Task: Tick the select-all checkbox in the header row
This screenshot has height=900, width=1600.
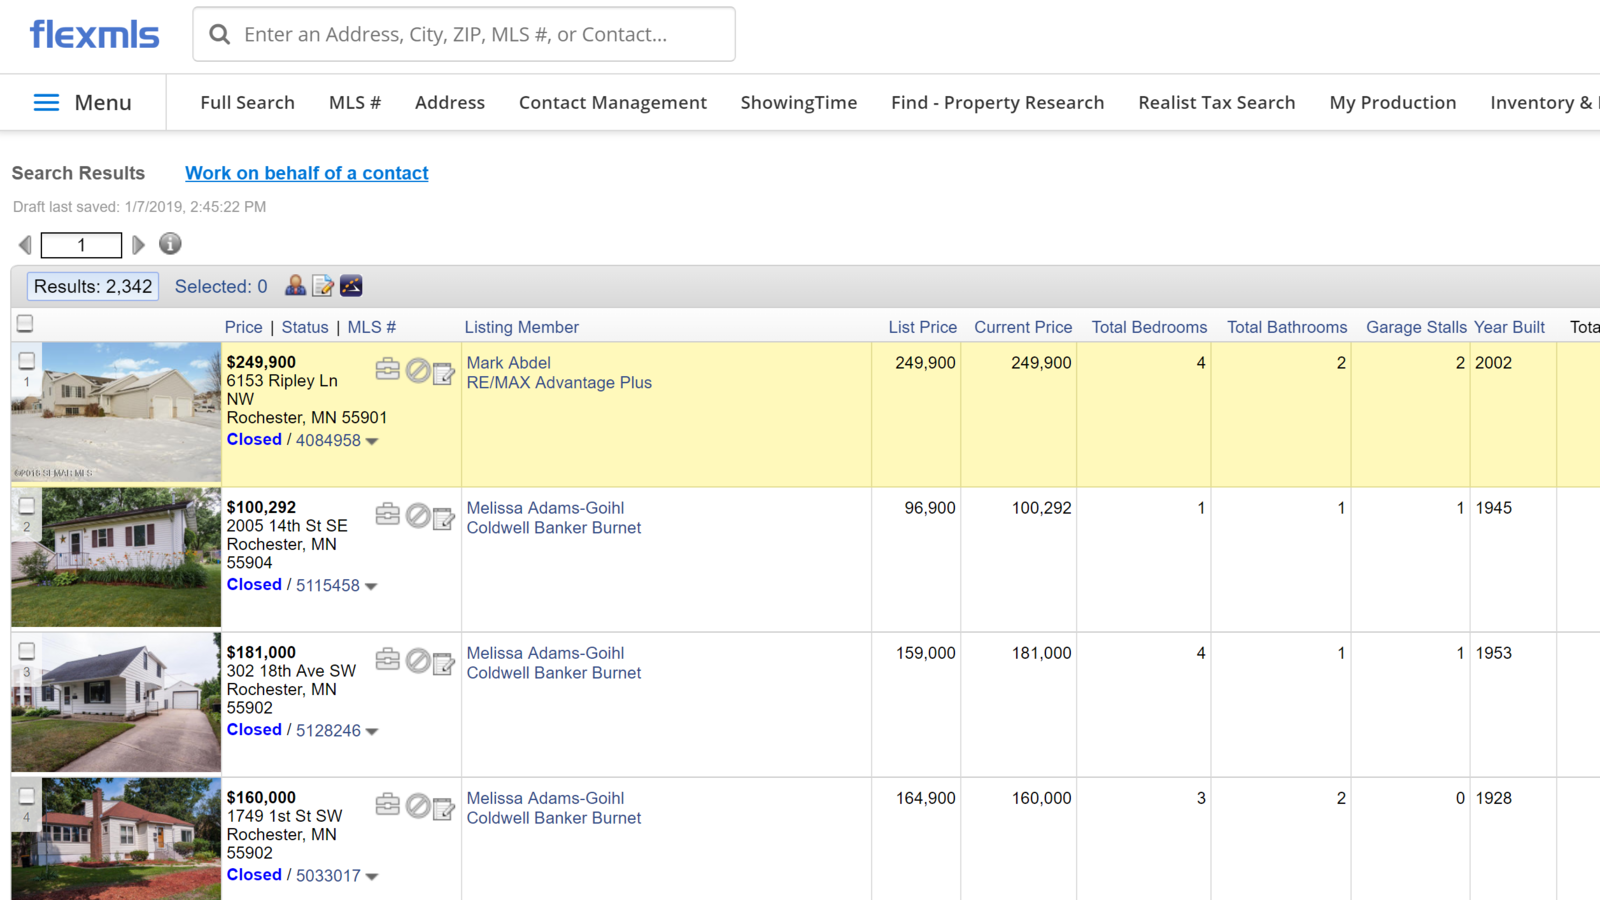Action: (x=25, y=323)
